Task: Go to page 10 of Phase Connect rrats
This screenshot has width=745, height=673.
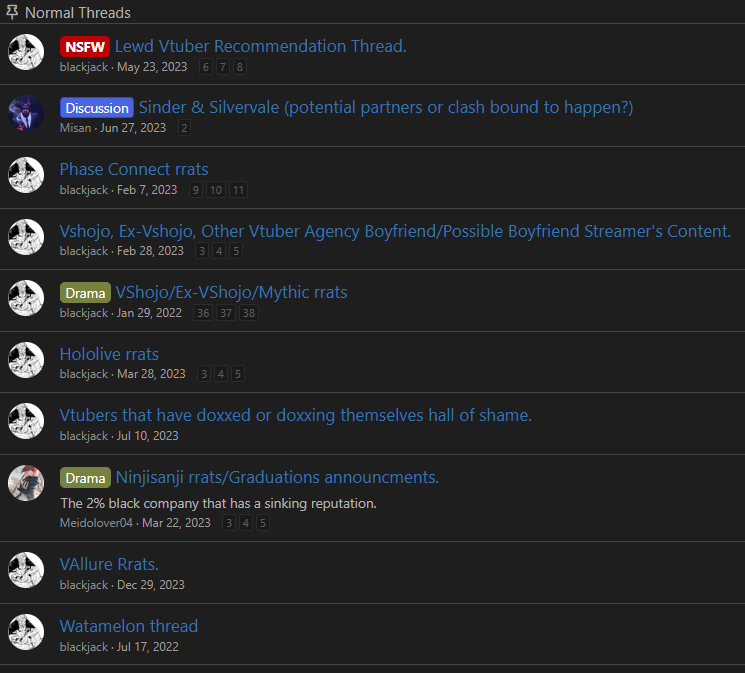Action: point(216,190)
